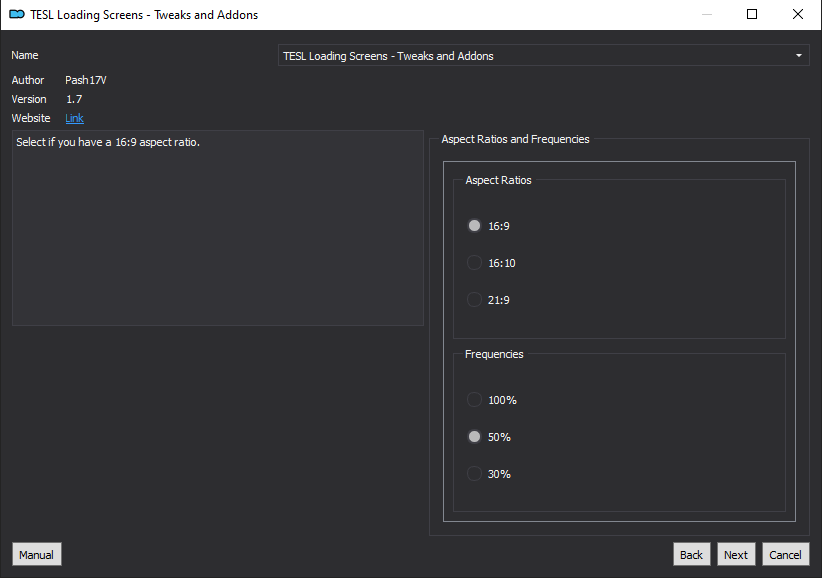Choose the 16:10 aspect ratio option

[475, 263]
